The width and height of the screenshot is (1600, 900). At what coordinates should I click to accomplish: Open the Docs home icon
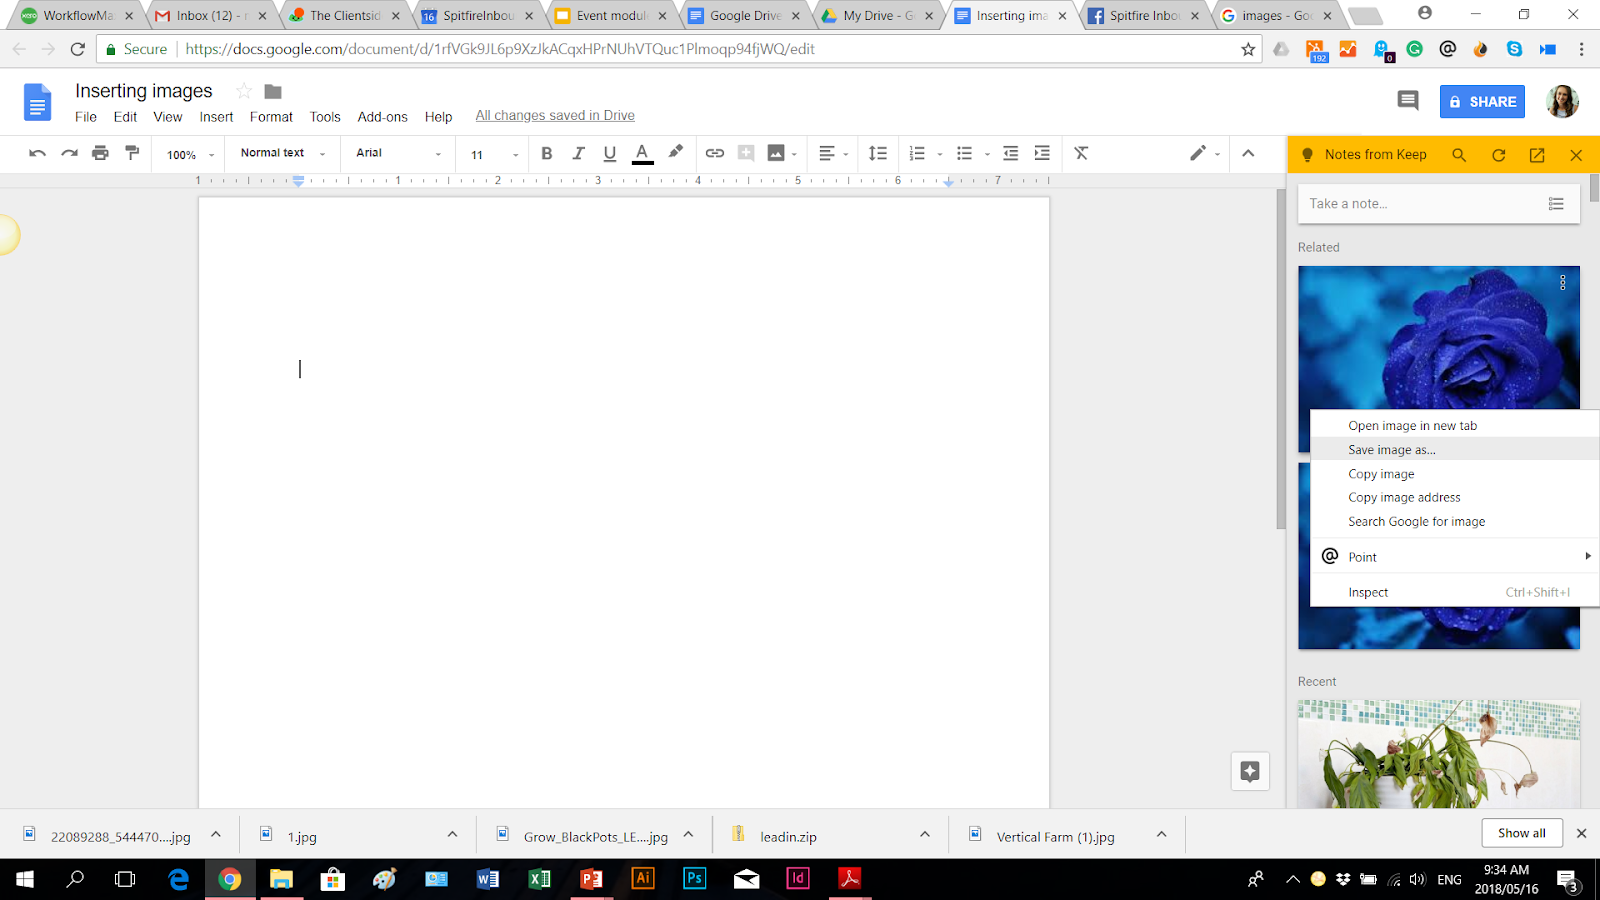point(37,102)
